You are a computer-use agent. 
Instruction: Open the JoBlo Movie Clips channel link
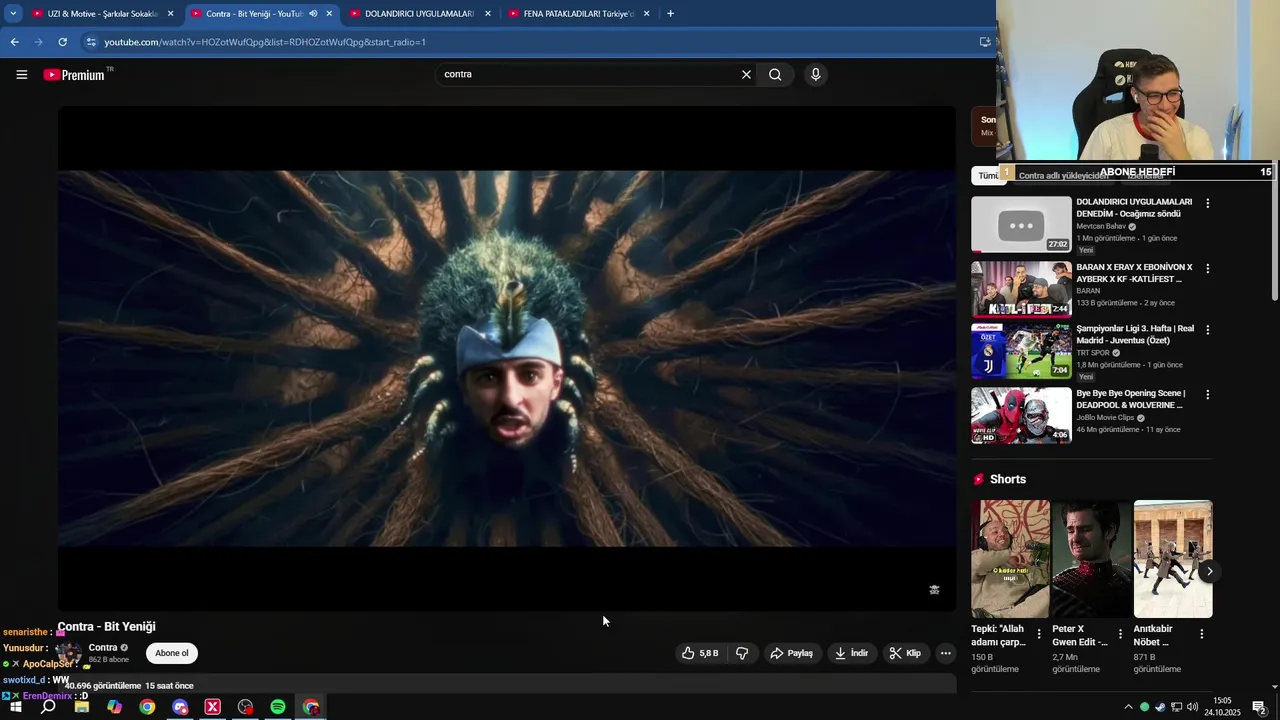[x=1105, y=418]
